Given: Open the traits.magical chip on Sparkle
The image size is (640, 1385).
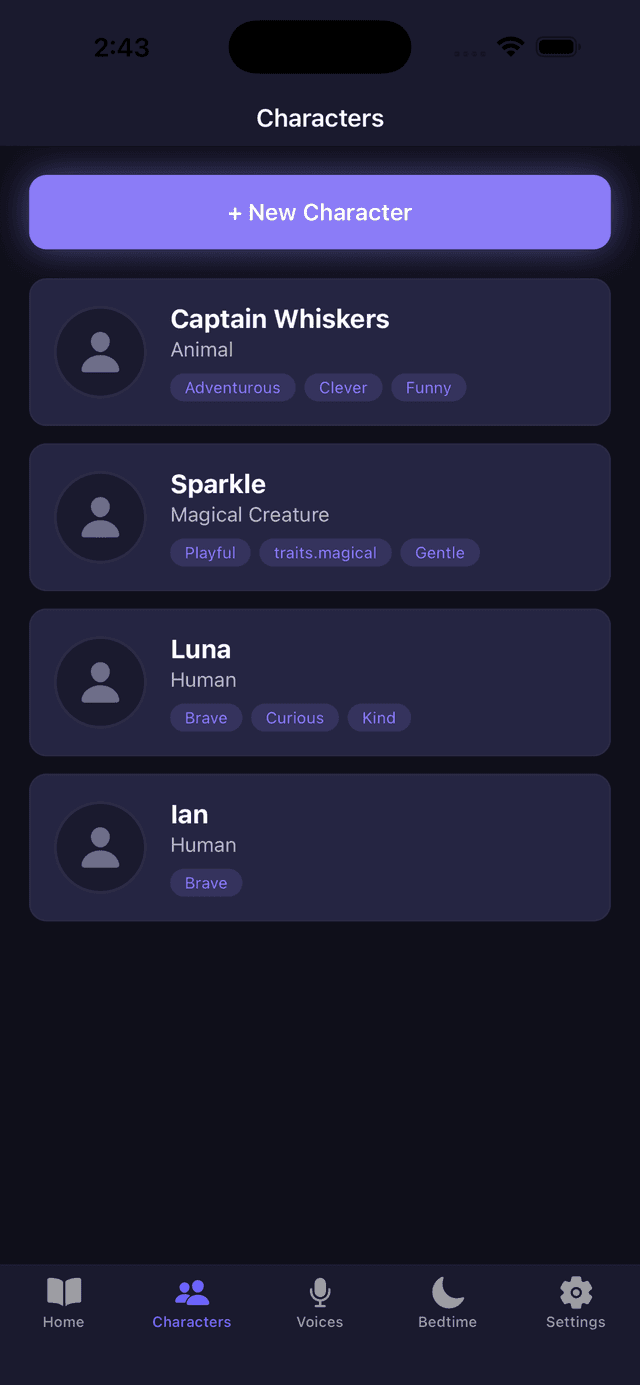Looking at the screenshot, I should [x=325, y=552].
